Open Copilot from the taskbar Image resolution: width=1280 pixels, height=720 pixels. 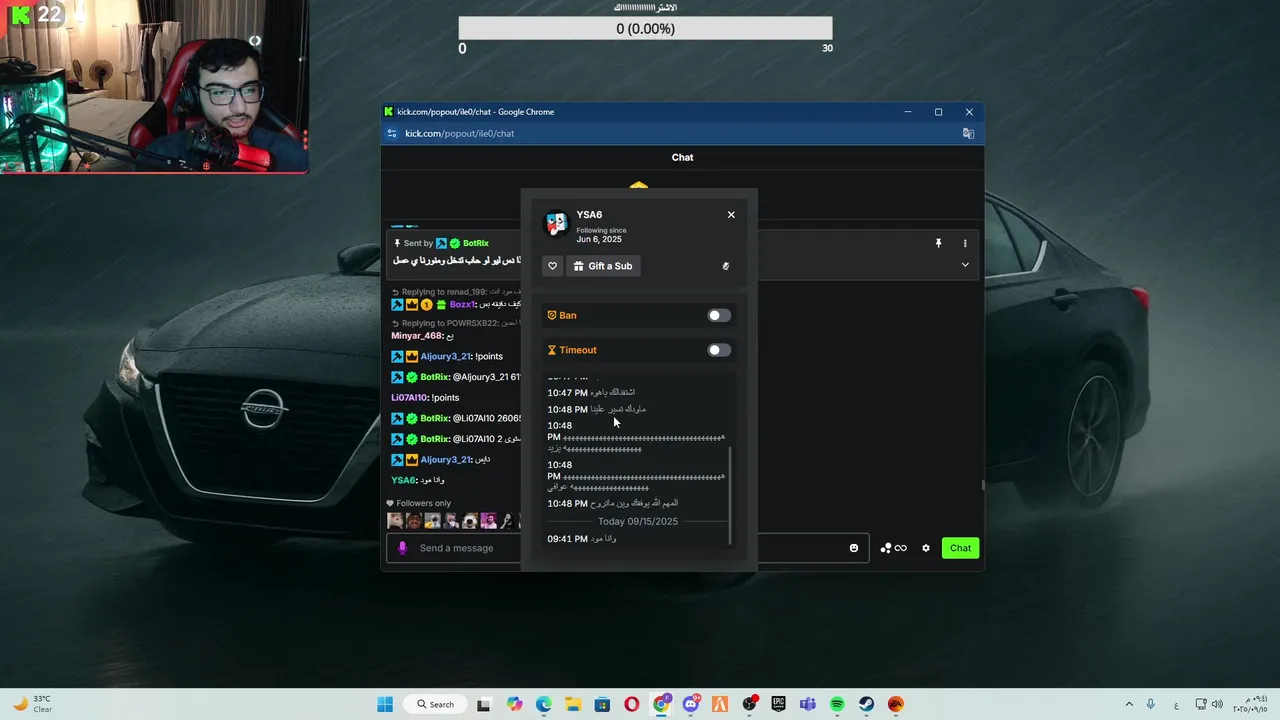click(x=514, y=704)
